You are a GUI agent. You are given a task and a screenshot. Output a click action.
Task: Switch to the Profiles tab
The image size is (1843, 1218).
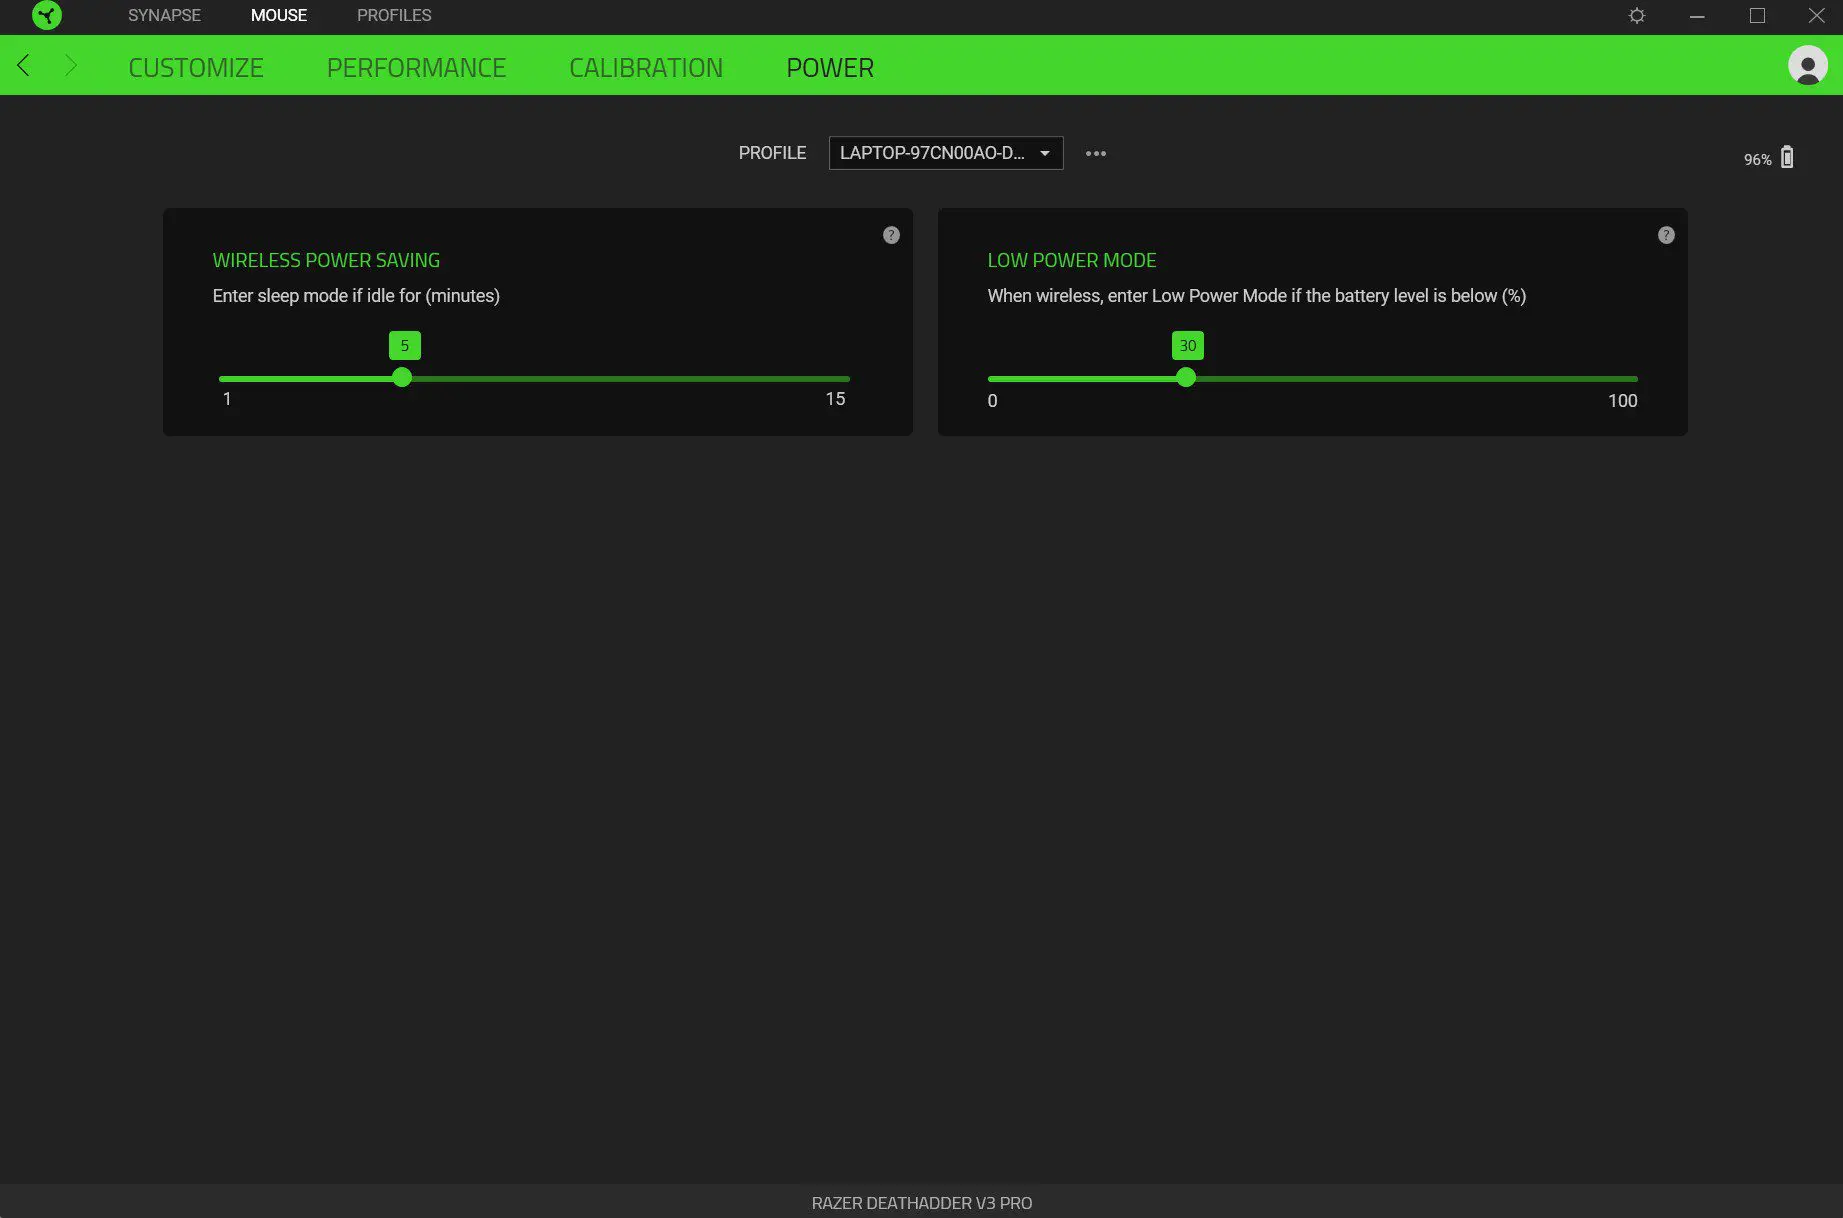point(394,15)
